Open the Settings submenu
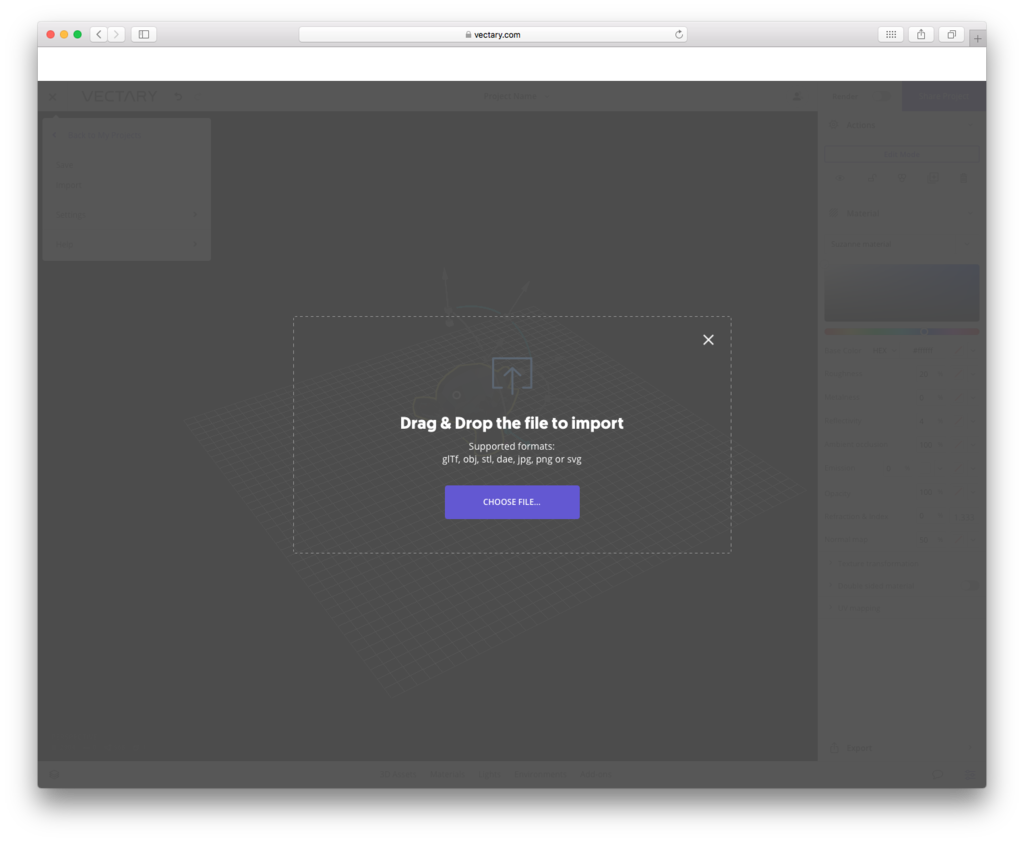The image size is (1024, 842). pyautogui.click(x=127, y=214)
